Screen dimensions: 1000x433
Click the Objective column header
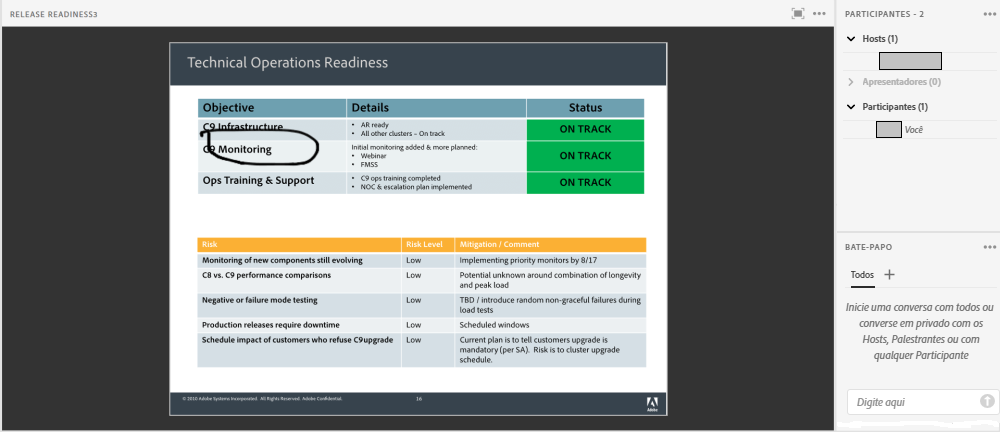coord(272,108)
